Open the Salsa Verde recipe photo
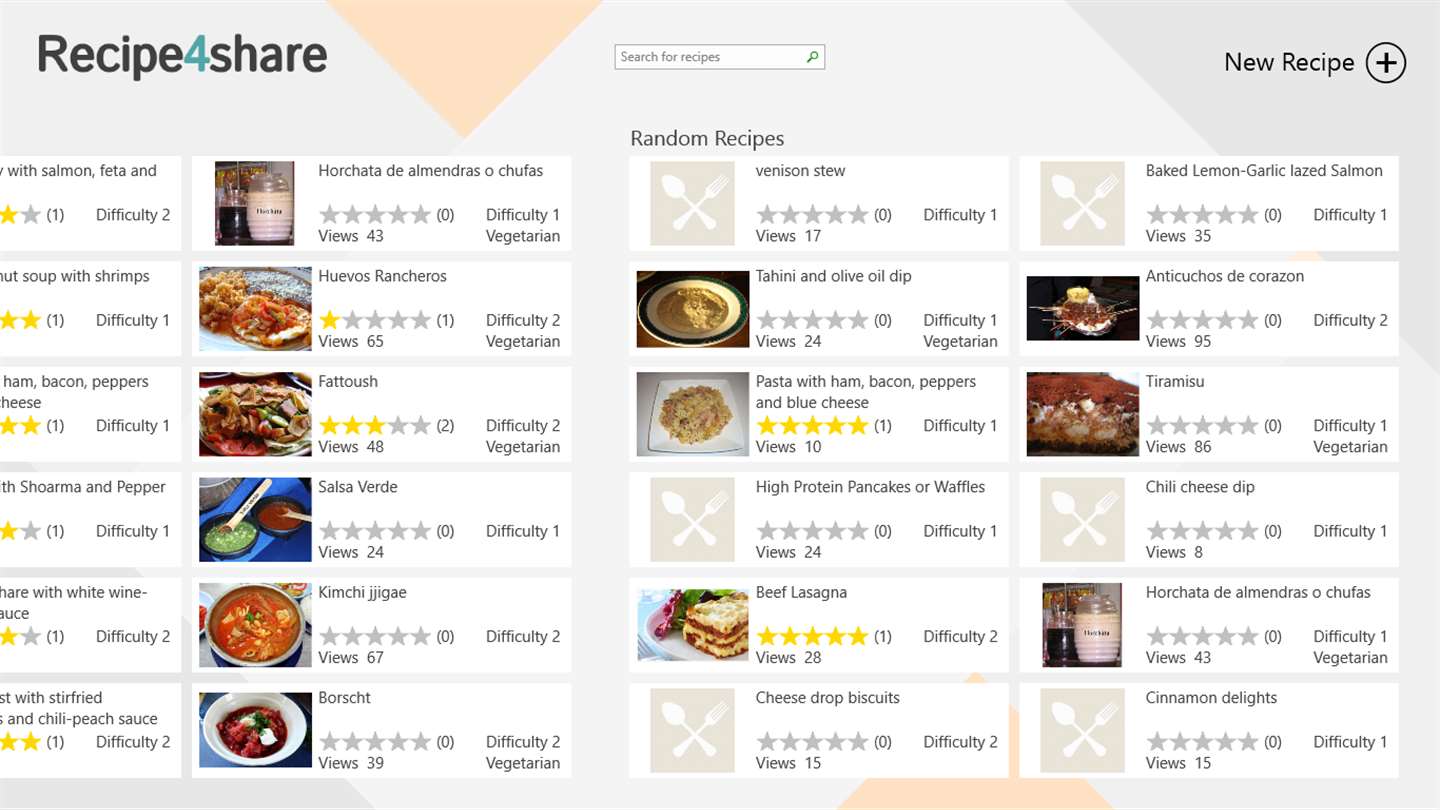Image resolution: width=1440 pixels, height=810 pixels. point(255,520)
